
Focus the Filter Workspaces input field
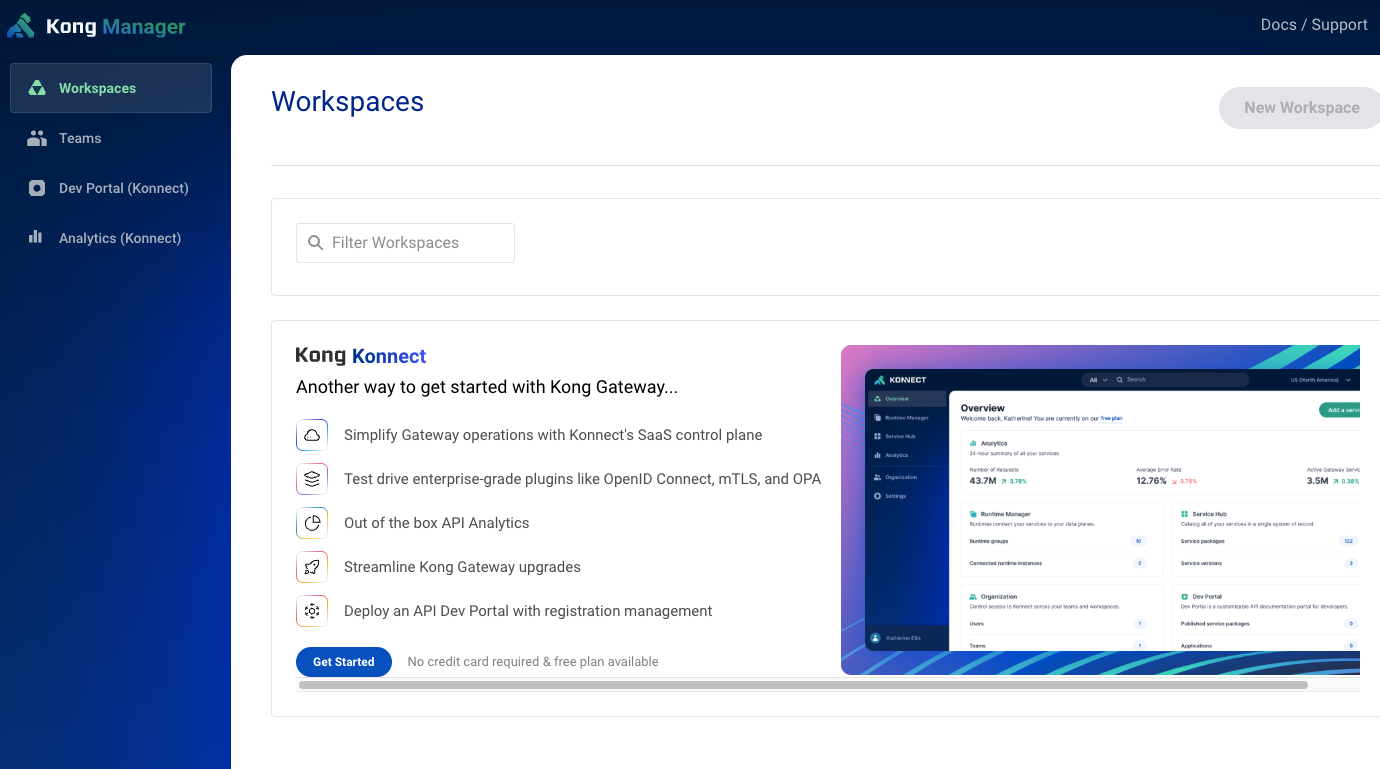[x=405, y=243]
